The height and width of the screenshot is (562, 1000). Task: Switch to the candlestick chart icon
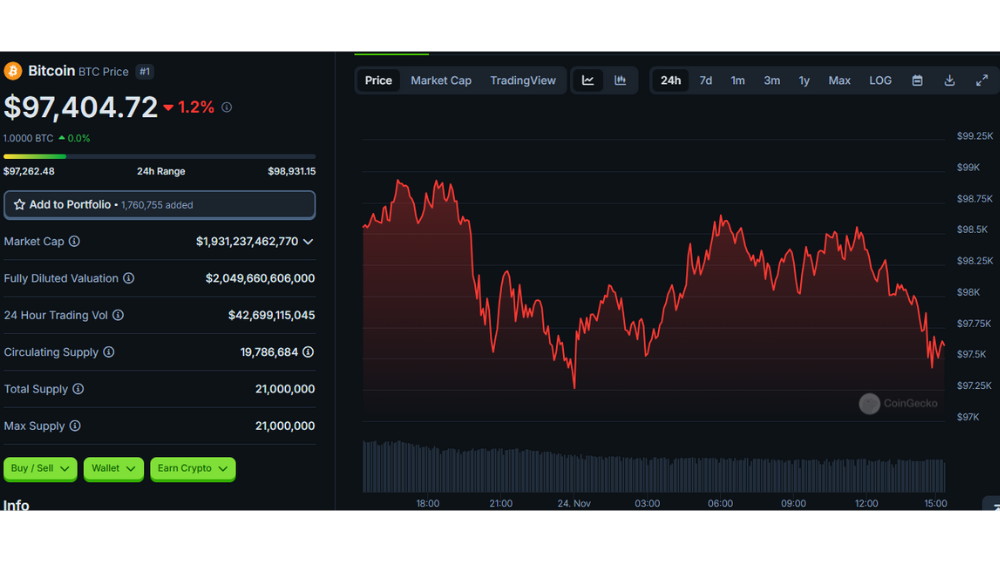coord(620,80)
